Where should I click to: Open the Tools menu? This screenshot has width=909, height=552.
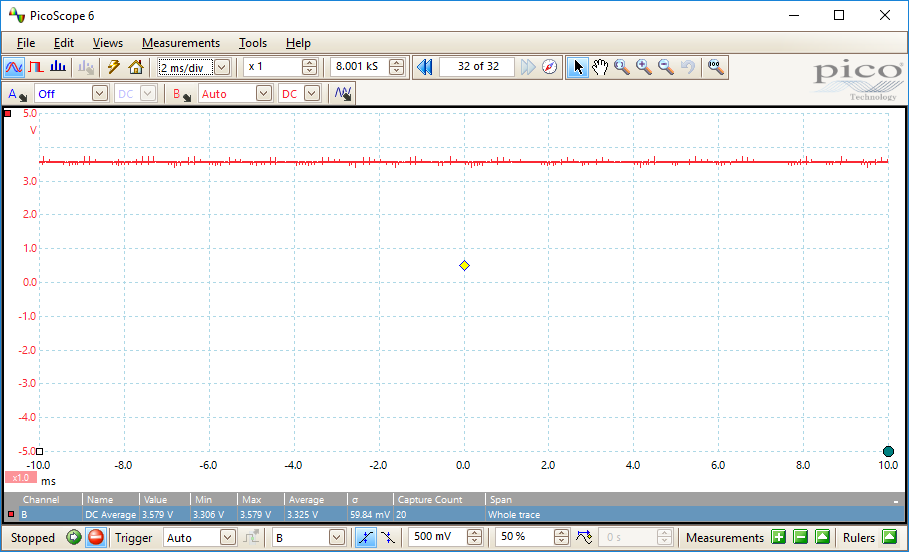[253, 43]
